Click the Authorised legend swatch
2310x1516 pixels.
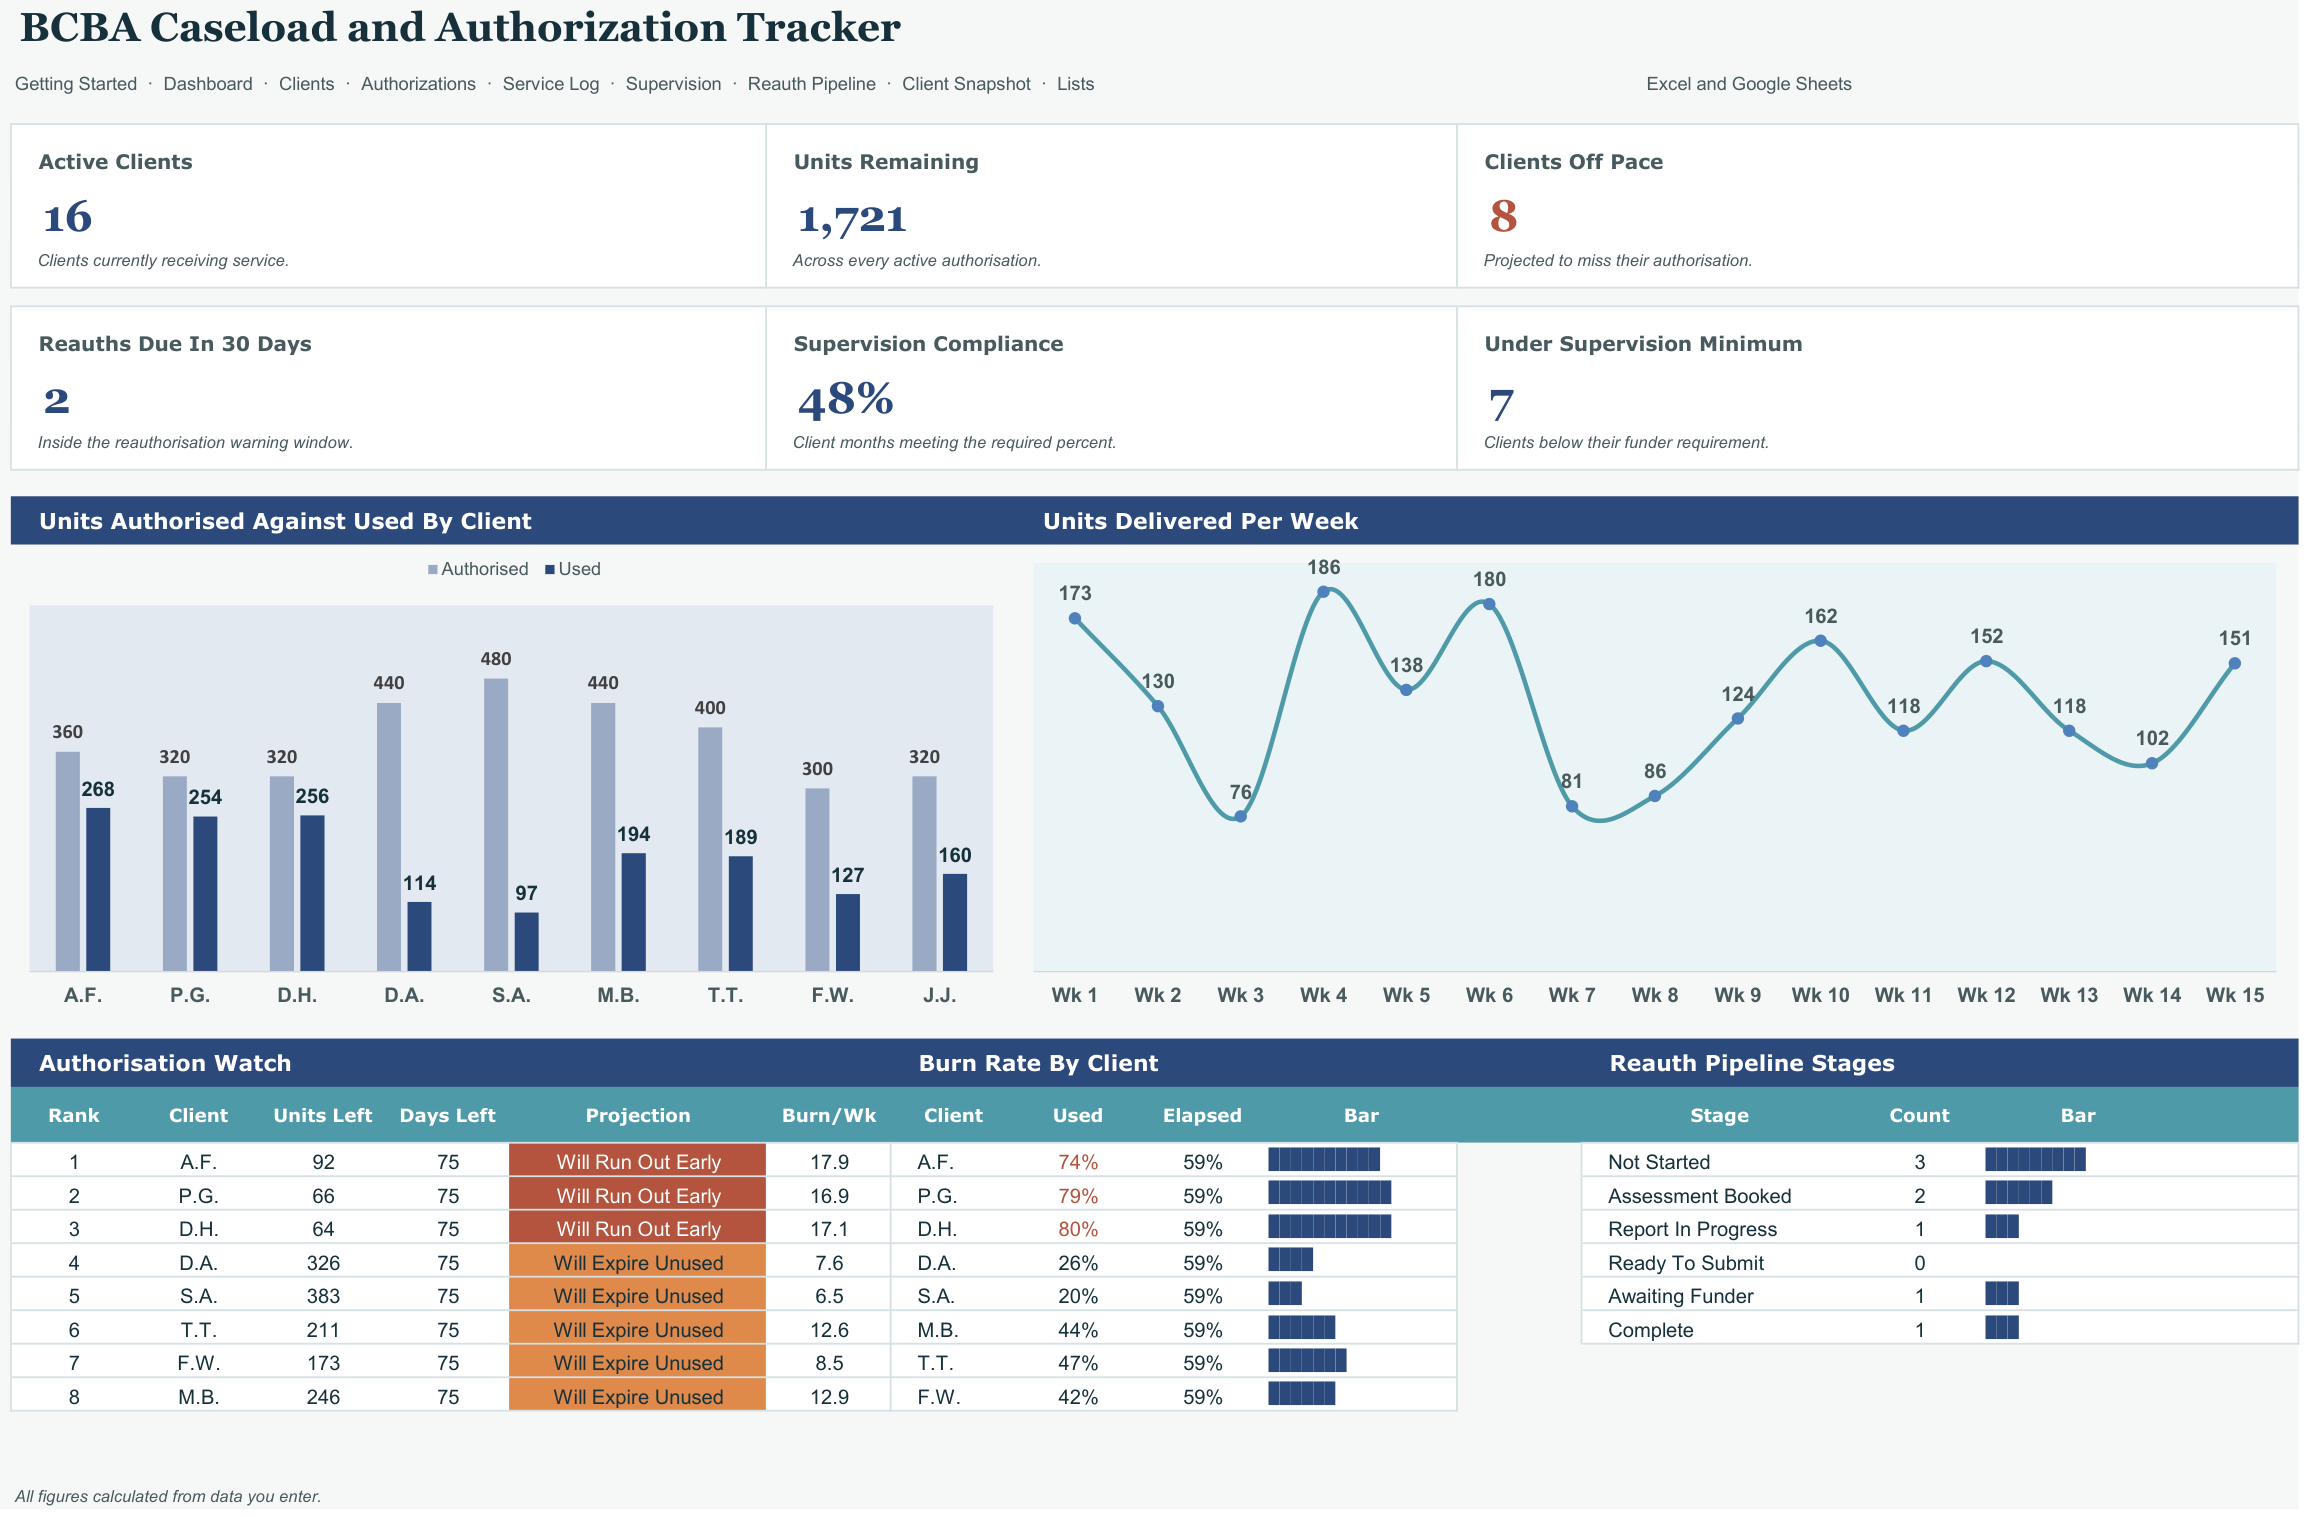pos(432,569)
